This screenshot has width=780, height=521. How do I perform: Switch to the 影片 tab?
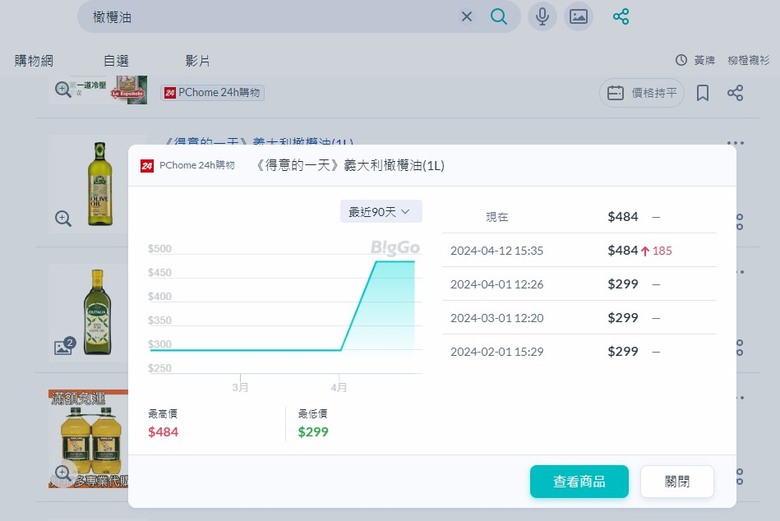click(x=197, y=61)
